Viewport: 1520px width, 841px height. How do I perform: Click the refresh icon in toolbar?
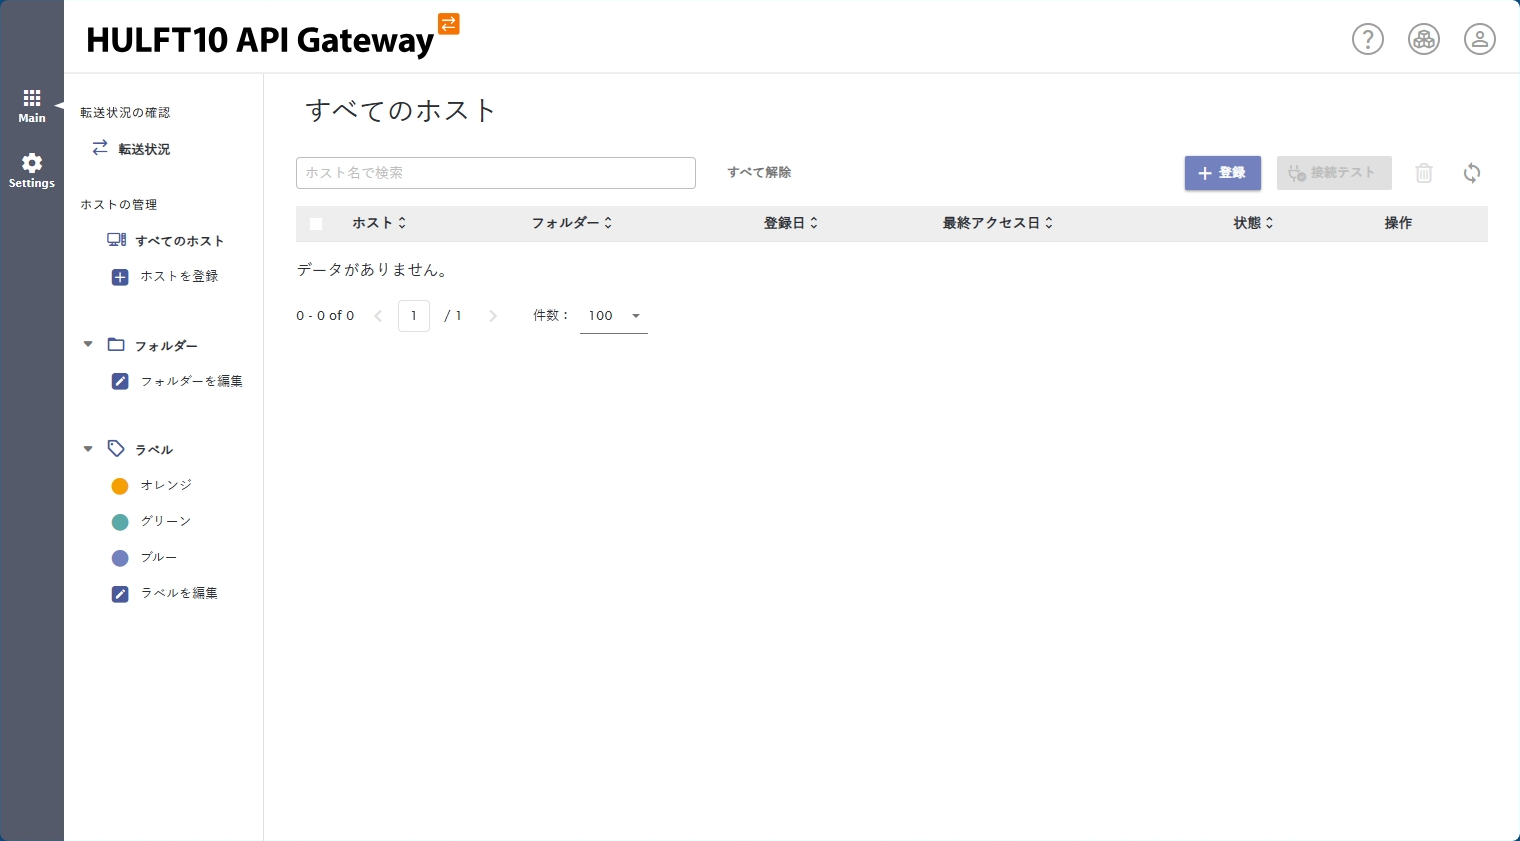[1472, 173]
